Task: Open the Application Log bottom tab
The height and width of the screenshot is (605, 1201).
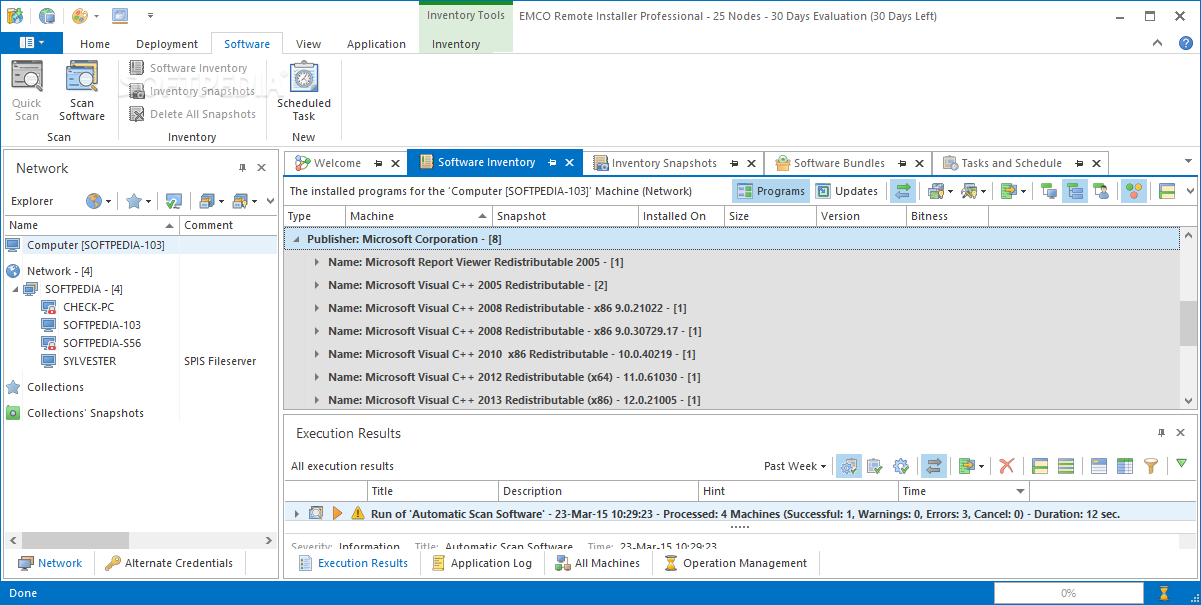Action: 481,563
